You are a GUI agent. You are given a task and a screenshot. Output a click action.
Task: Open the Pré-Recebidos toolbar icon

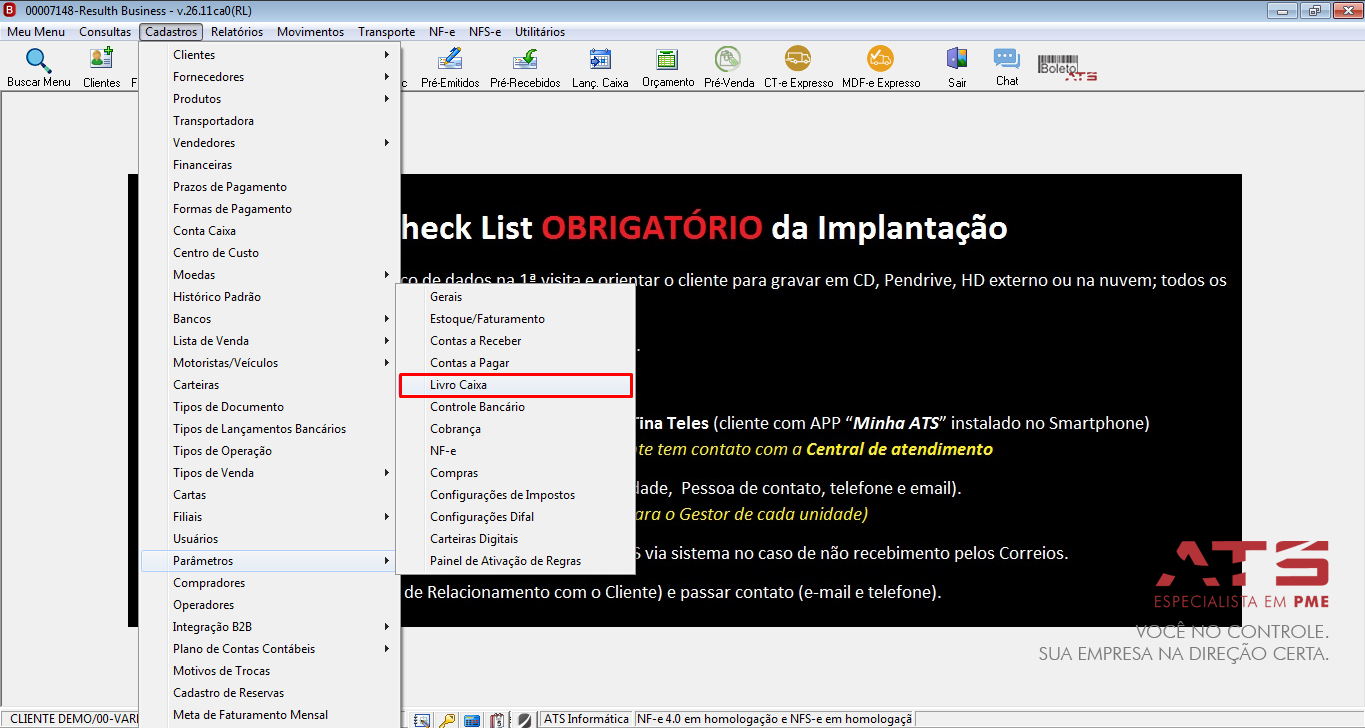(525, 67)
